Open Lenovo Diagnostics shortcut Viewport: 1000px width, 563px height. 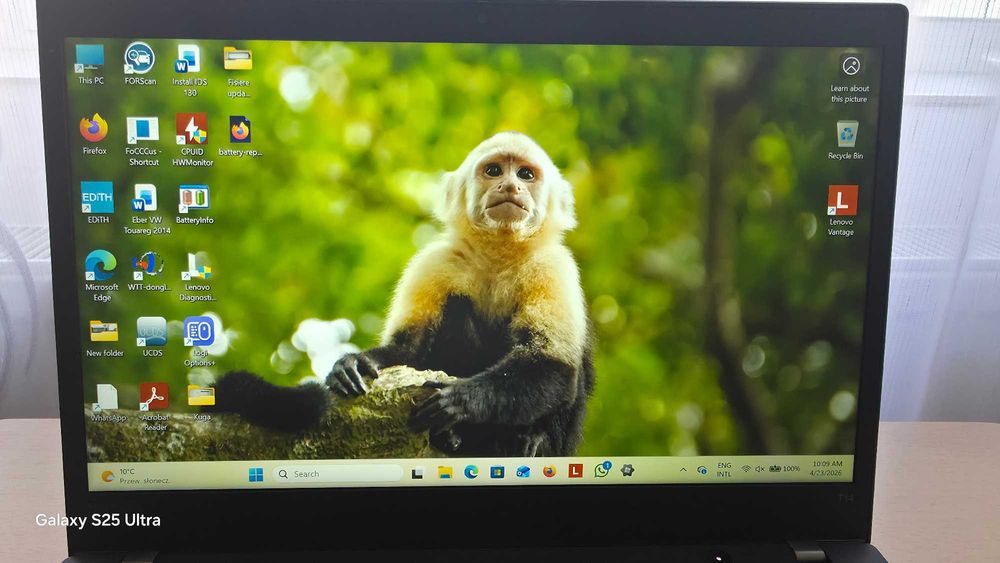tap(197, 276)
